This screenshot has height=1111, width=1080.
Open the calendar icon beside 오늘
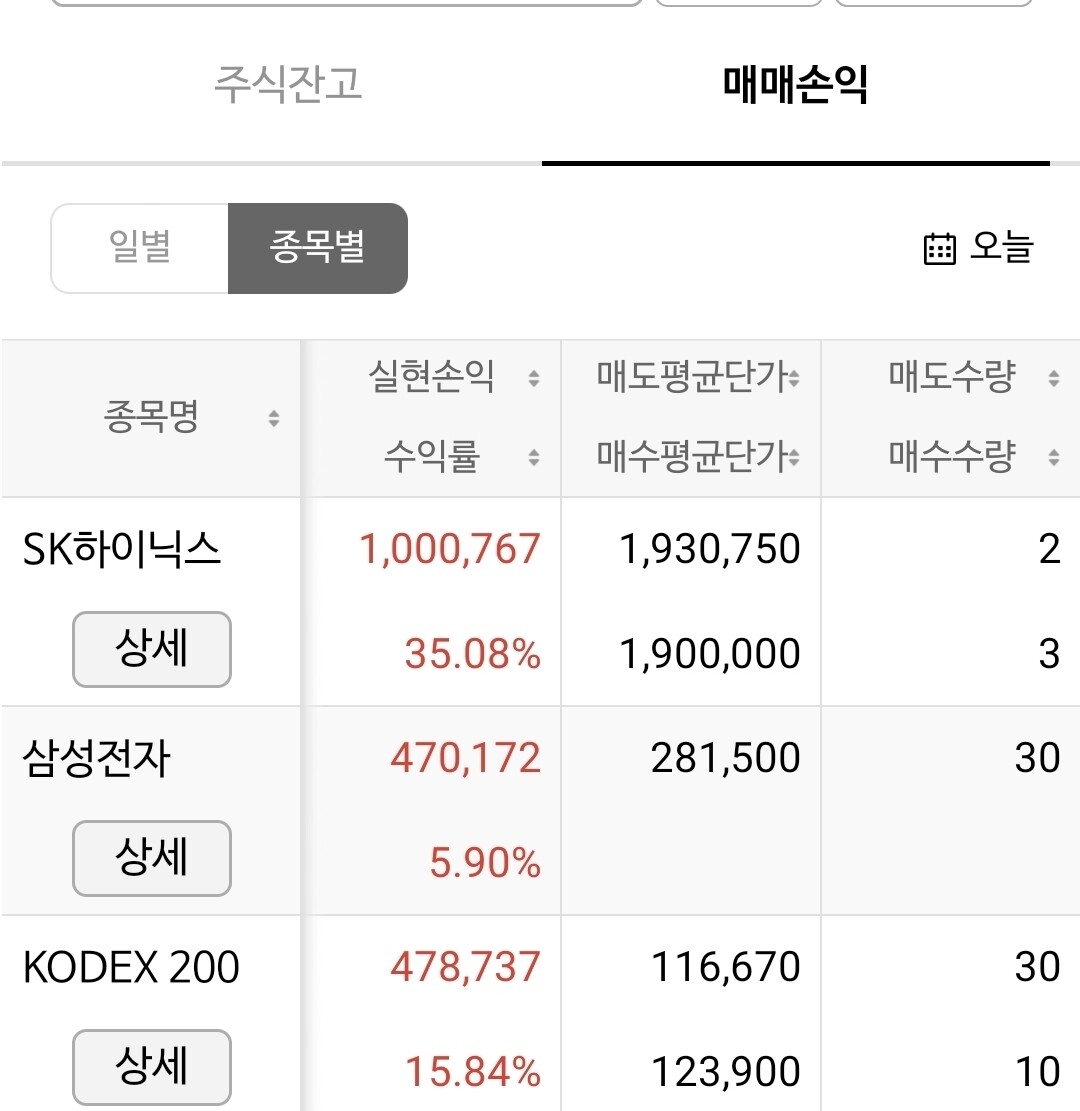940,249
